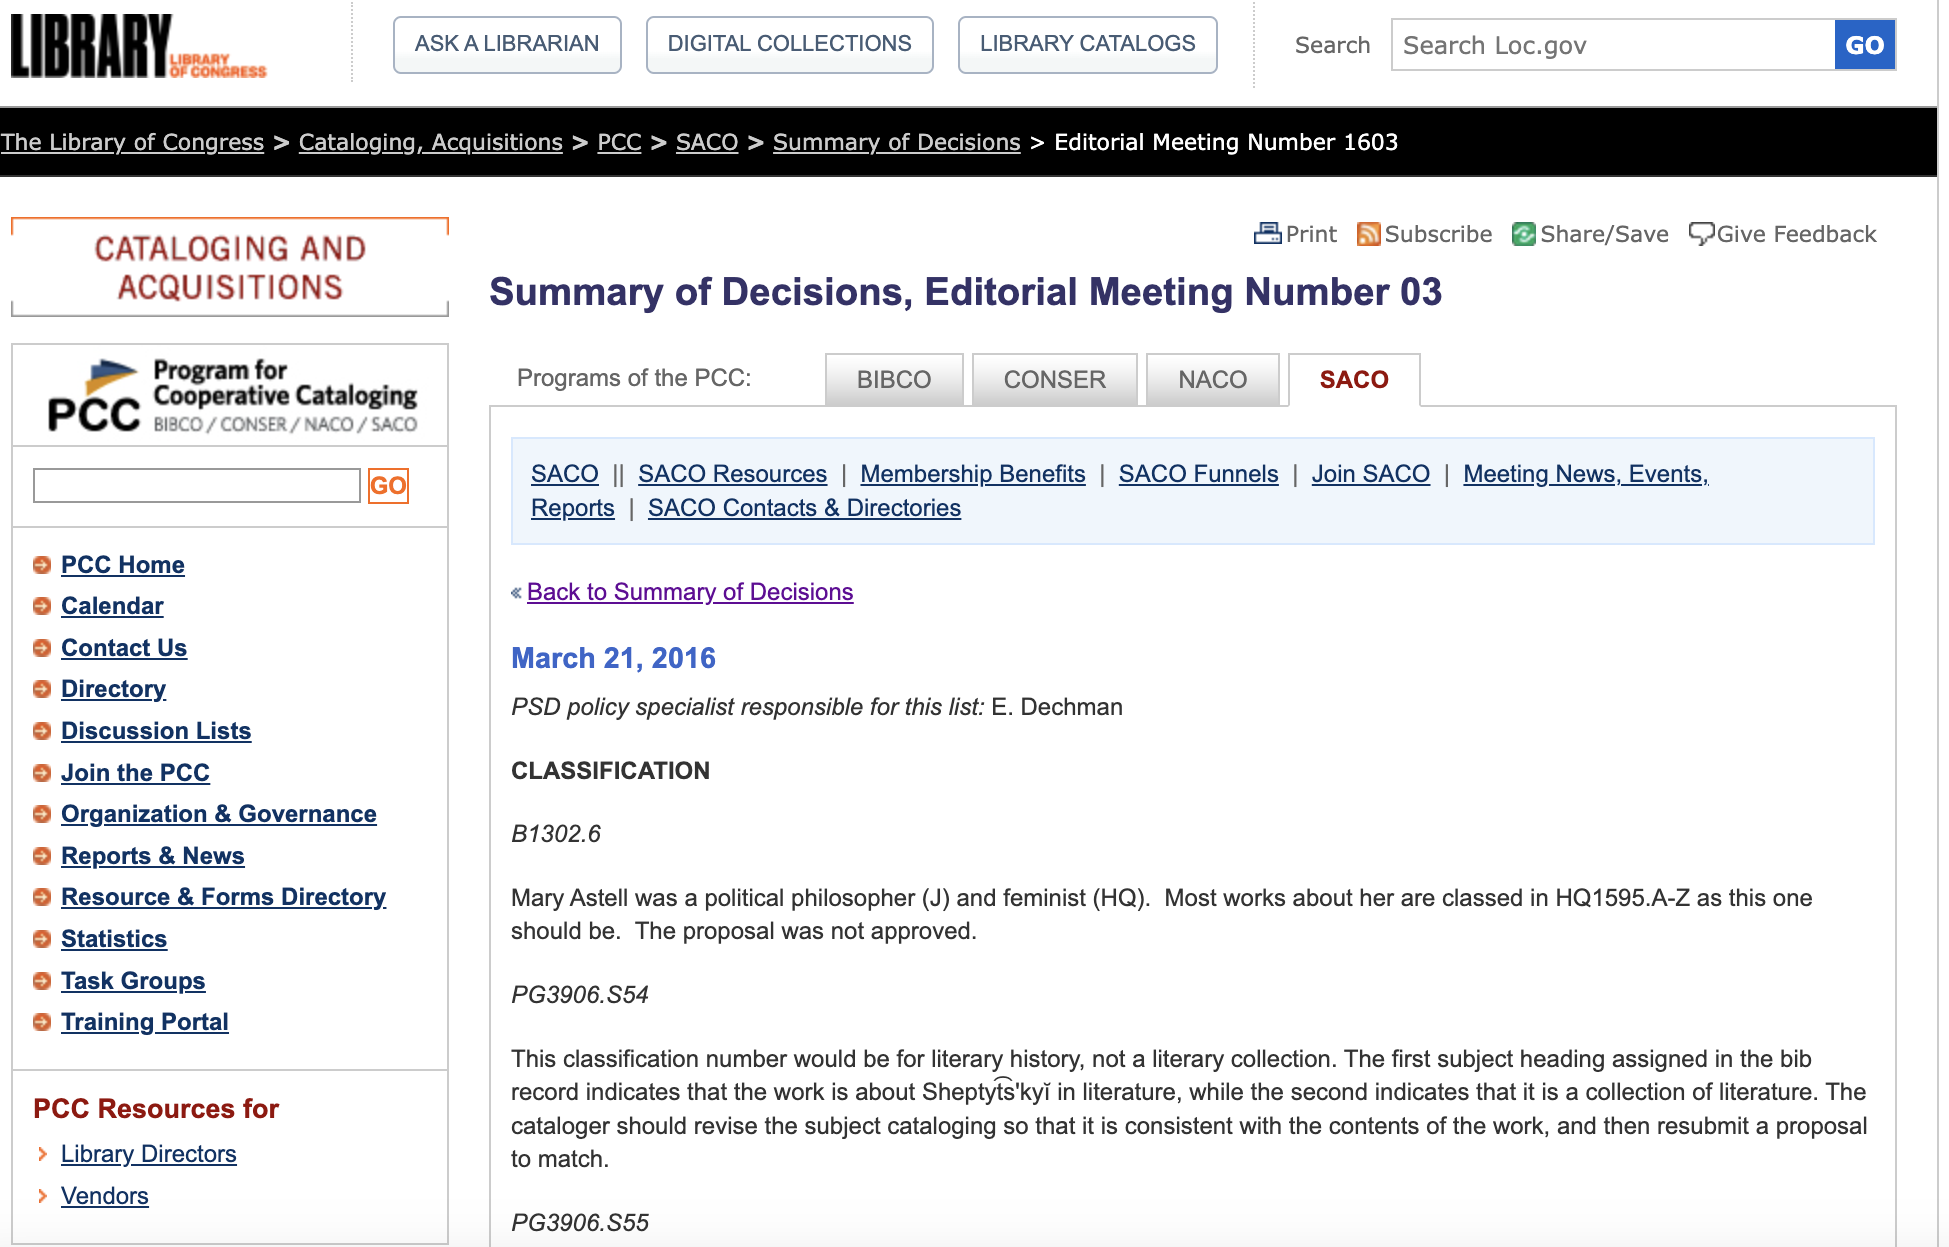Click the sidebar PCC search box

coord(197,486)
